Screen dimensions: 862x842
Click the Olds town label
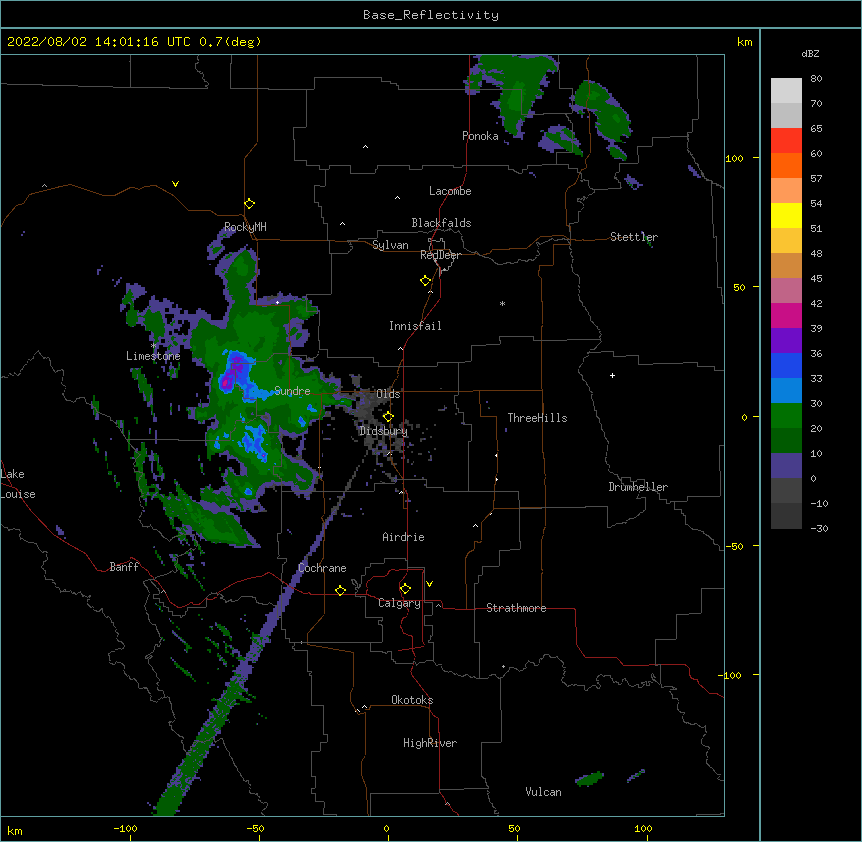[x=388, y=394]
